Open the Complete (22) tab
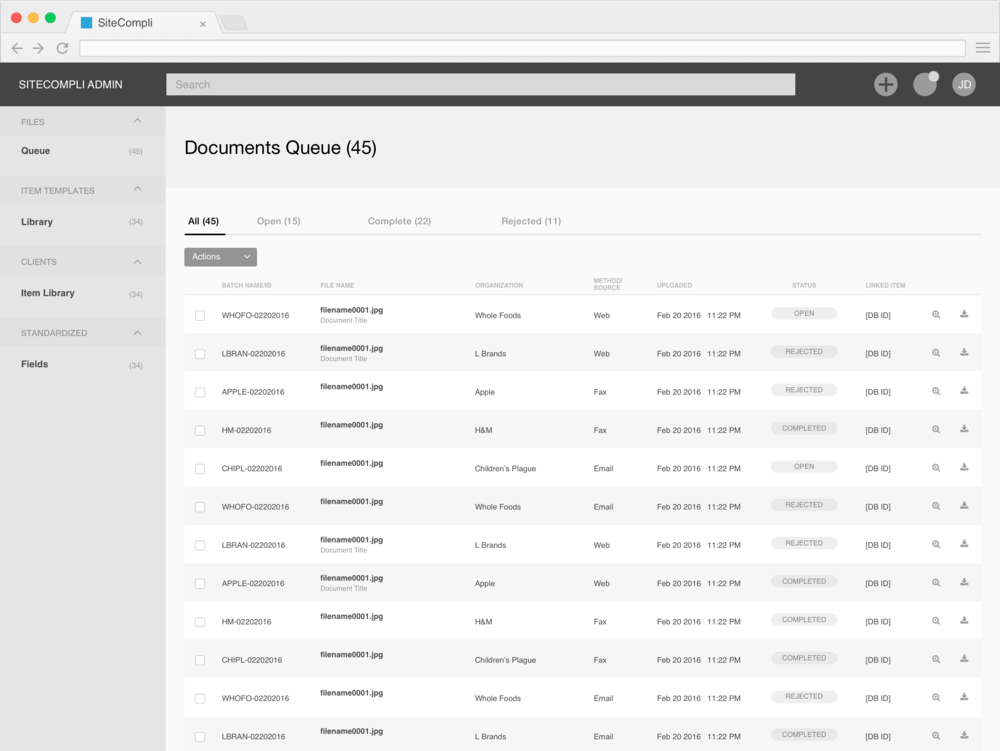1000x751 pixels. click(x=399, y=220)
